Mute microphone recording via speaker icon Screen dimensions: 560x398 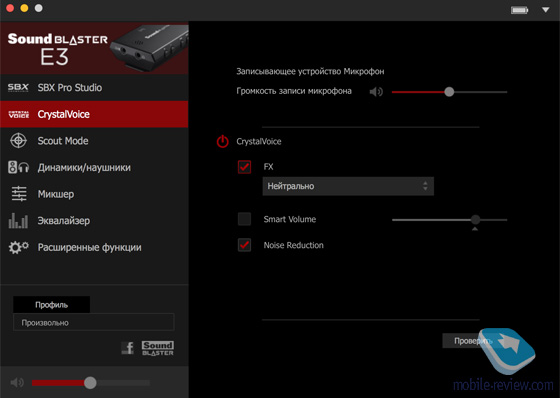tap(376, 92)
